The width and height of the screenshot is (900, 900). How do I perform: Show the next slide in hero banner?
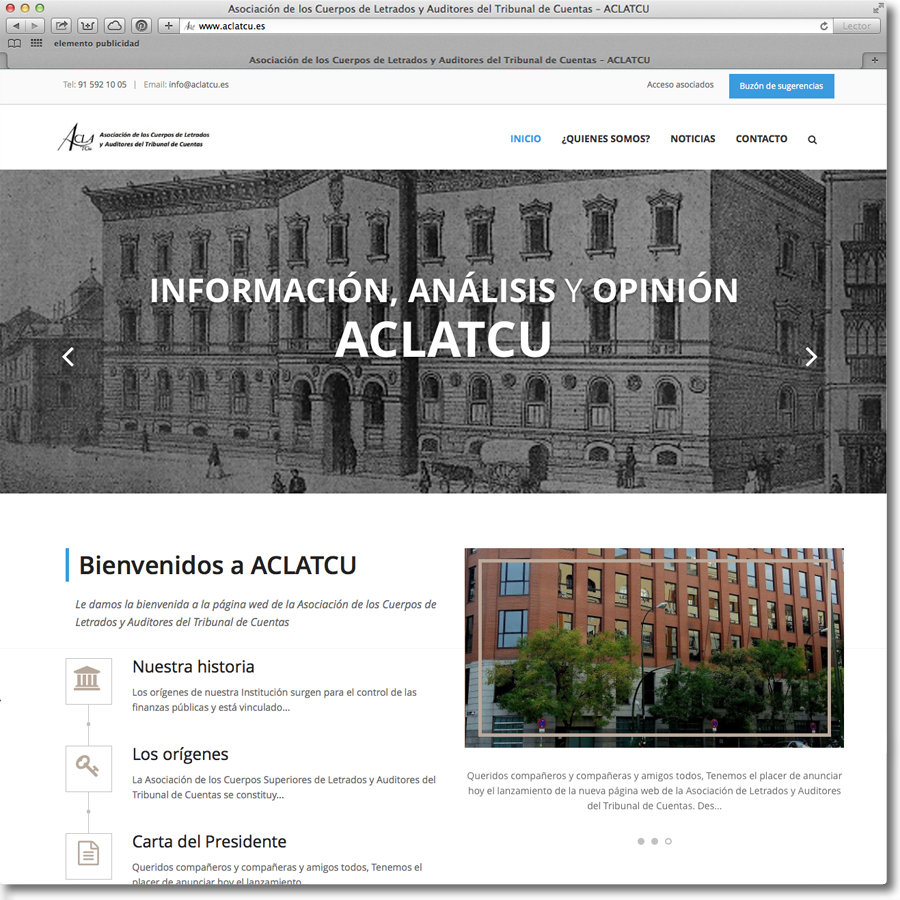tap(810, 356)
